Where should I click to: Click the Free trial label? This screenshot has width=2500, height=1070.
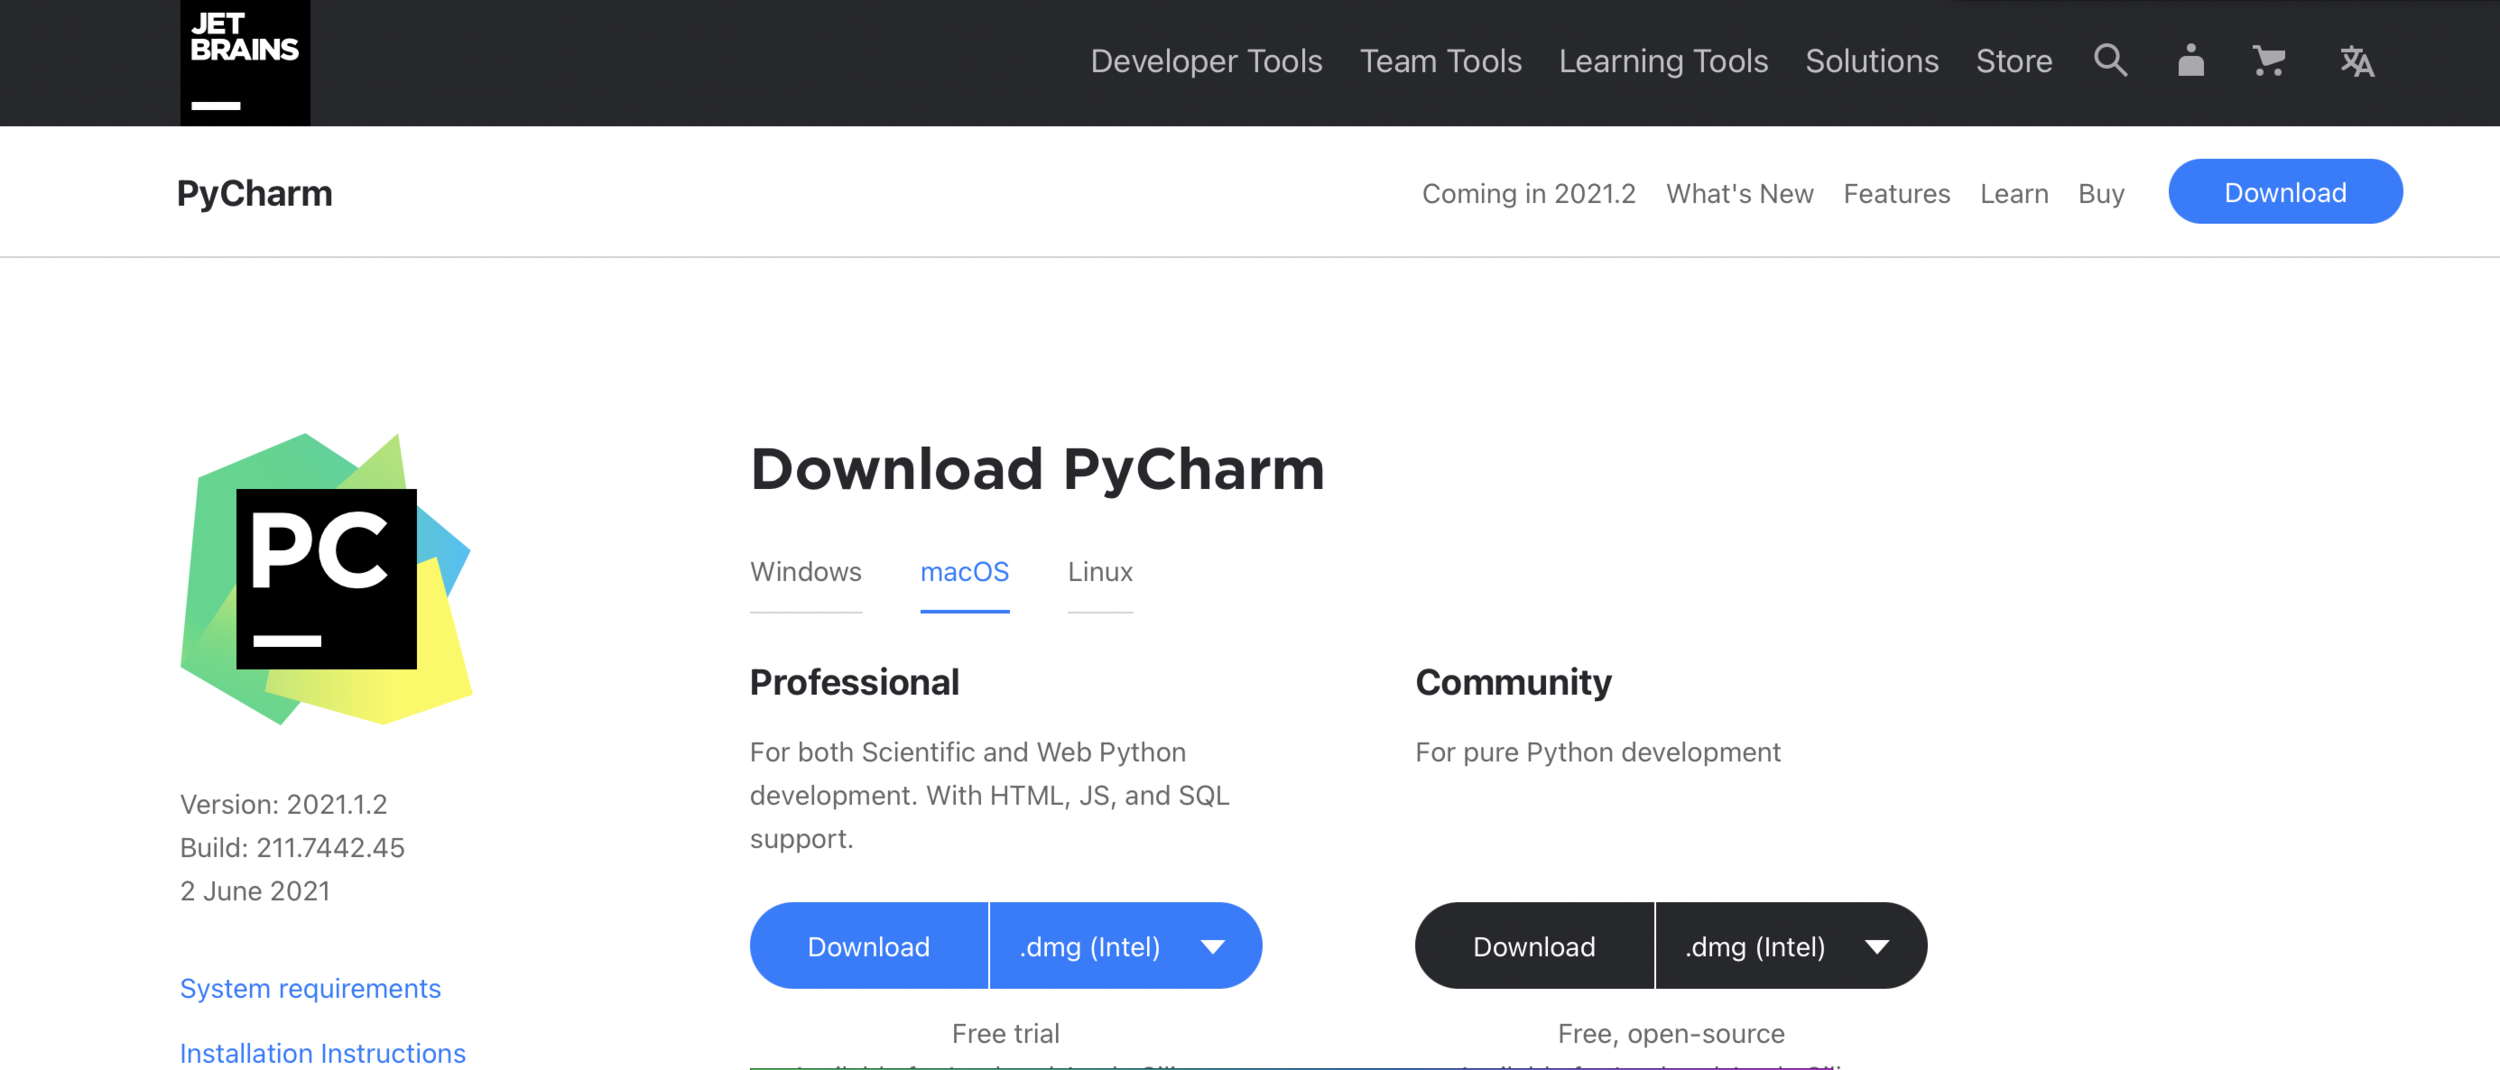pyautogui.click(x=1005, y=1034)
